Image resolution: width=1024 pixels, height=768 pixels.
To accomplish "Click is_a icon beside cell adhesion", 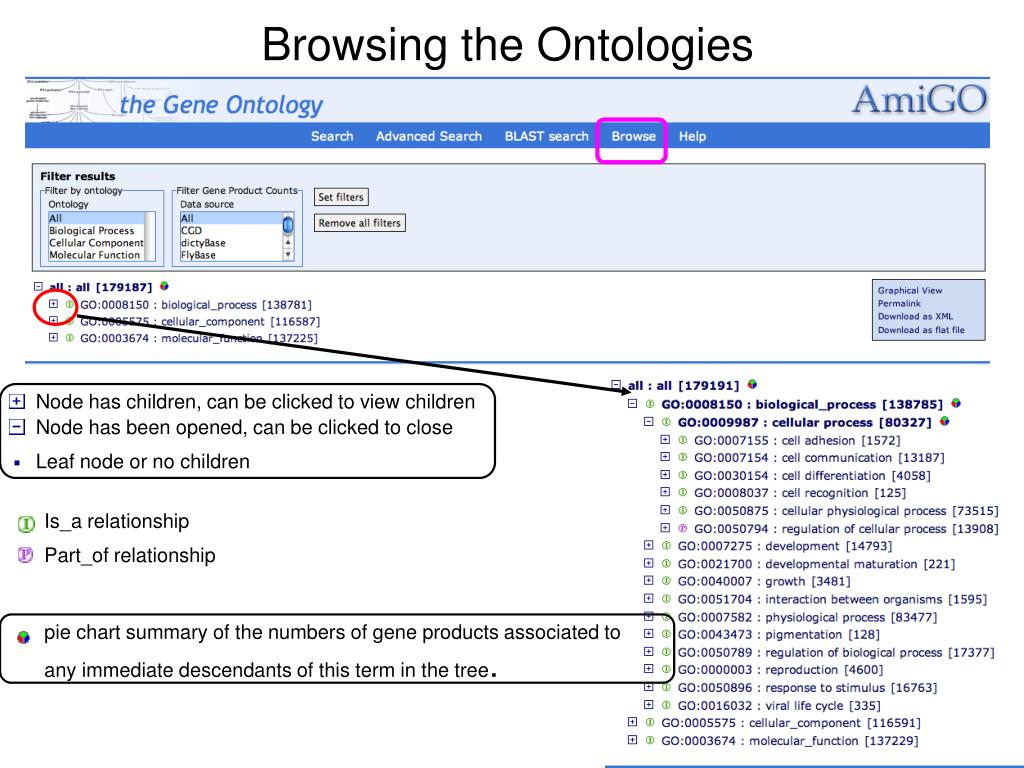I will click(682, 440).
